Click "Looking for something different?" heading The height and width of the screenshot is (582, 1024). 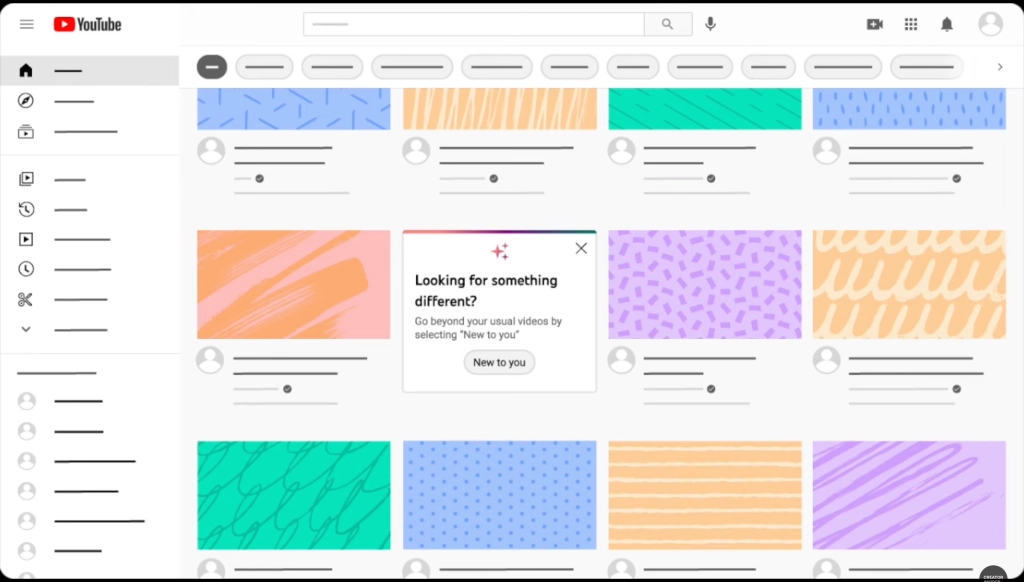(486, 291)
